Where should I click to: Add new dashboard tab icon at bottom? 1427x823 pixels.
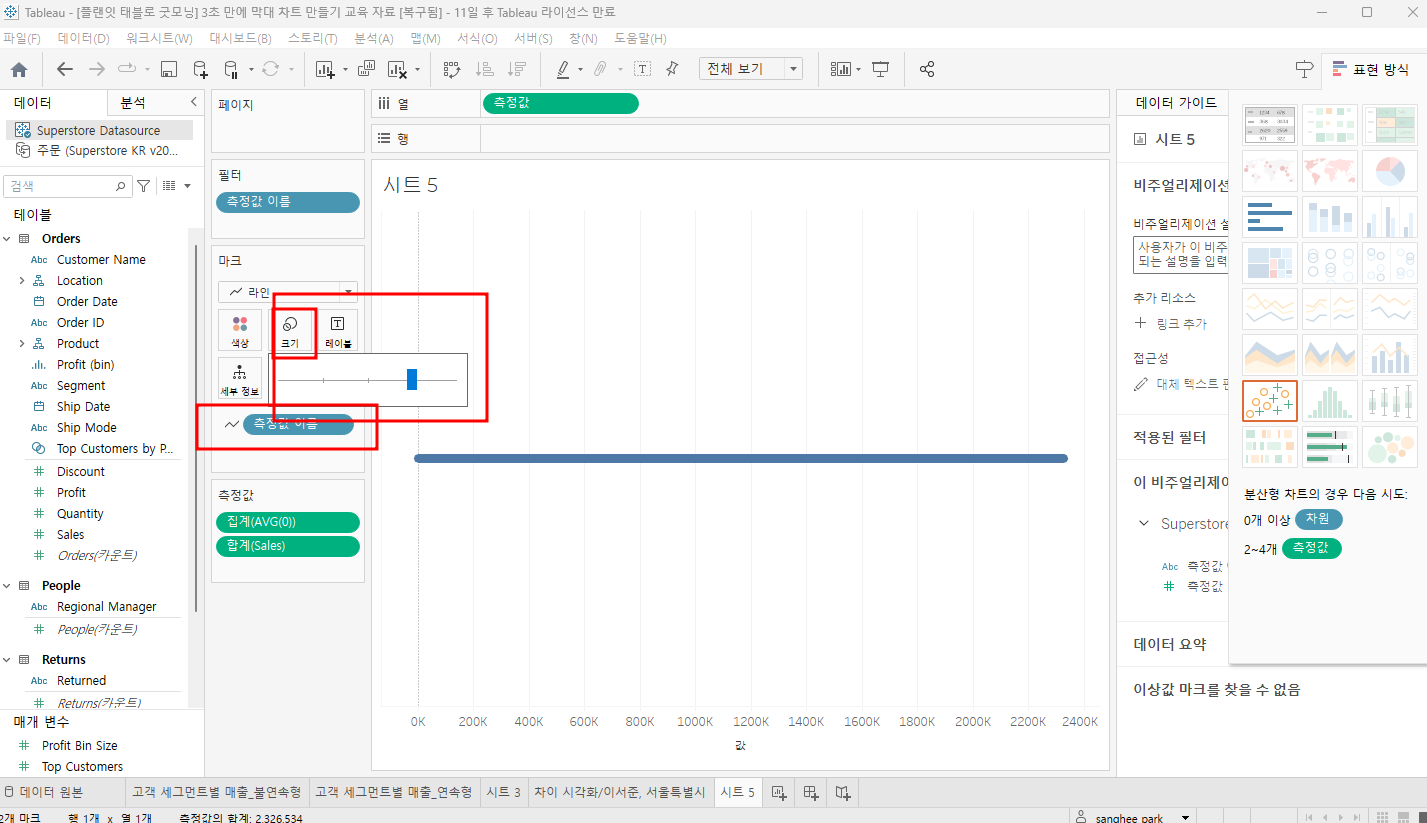tap(811, 792)
